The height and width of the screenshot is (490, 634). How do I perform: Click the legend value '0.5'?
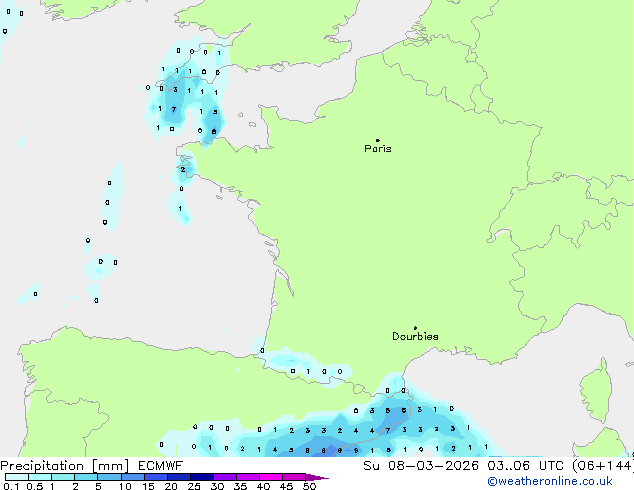pos(34,486)
